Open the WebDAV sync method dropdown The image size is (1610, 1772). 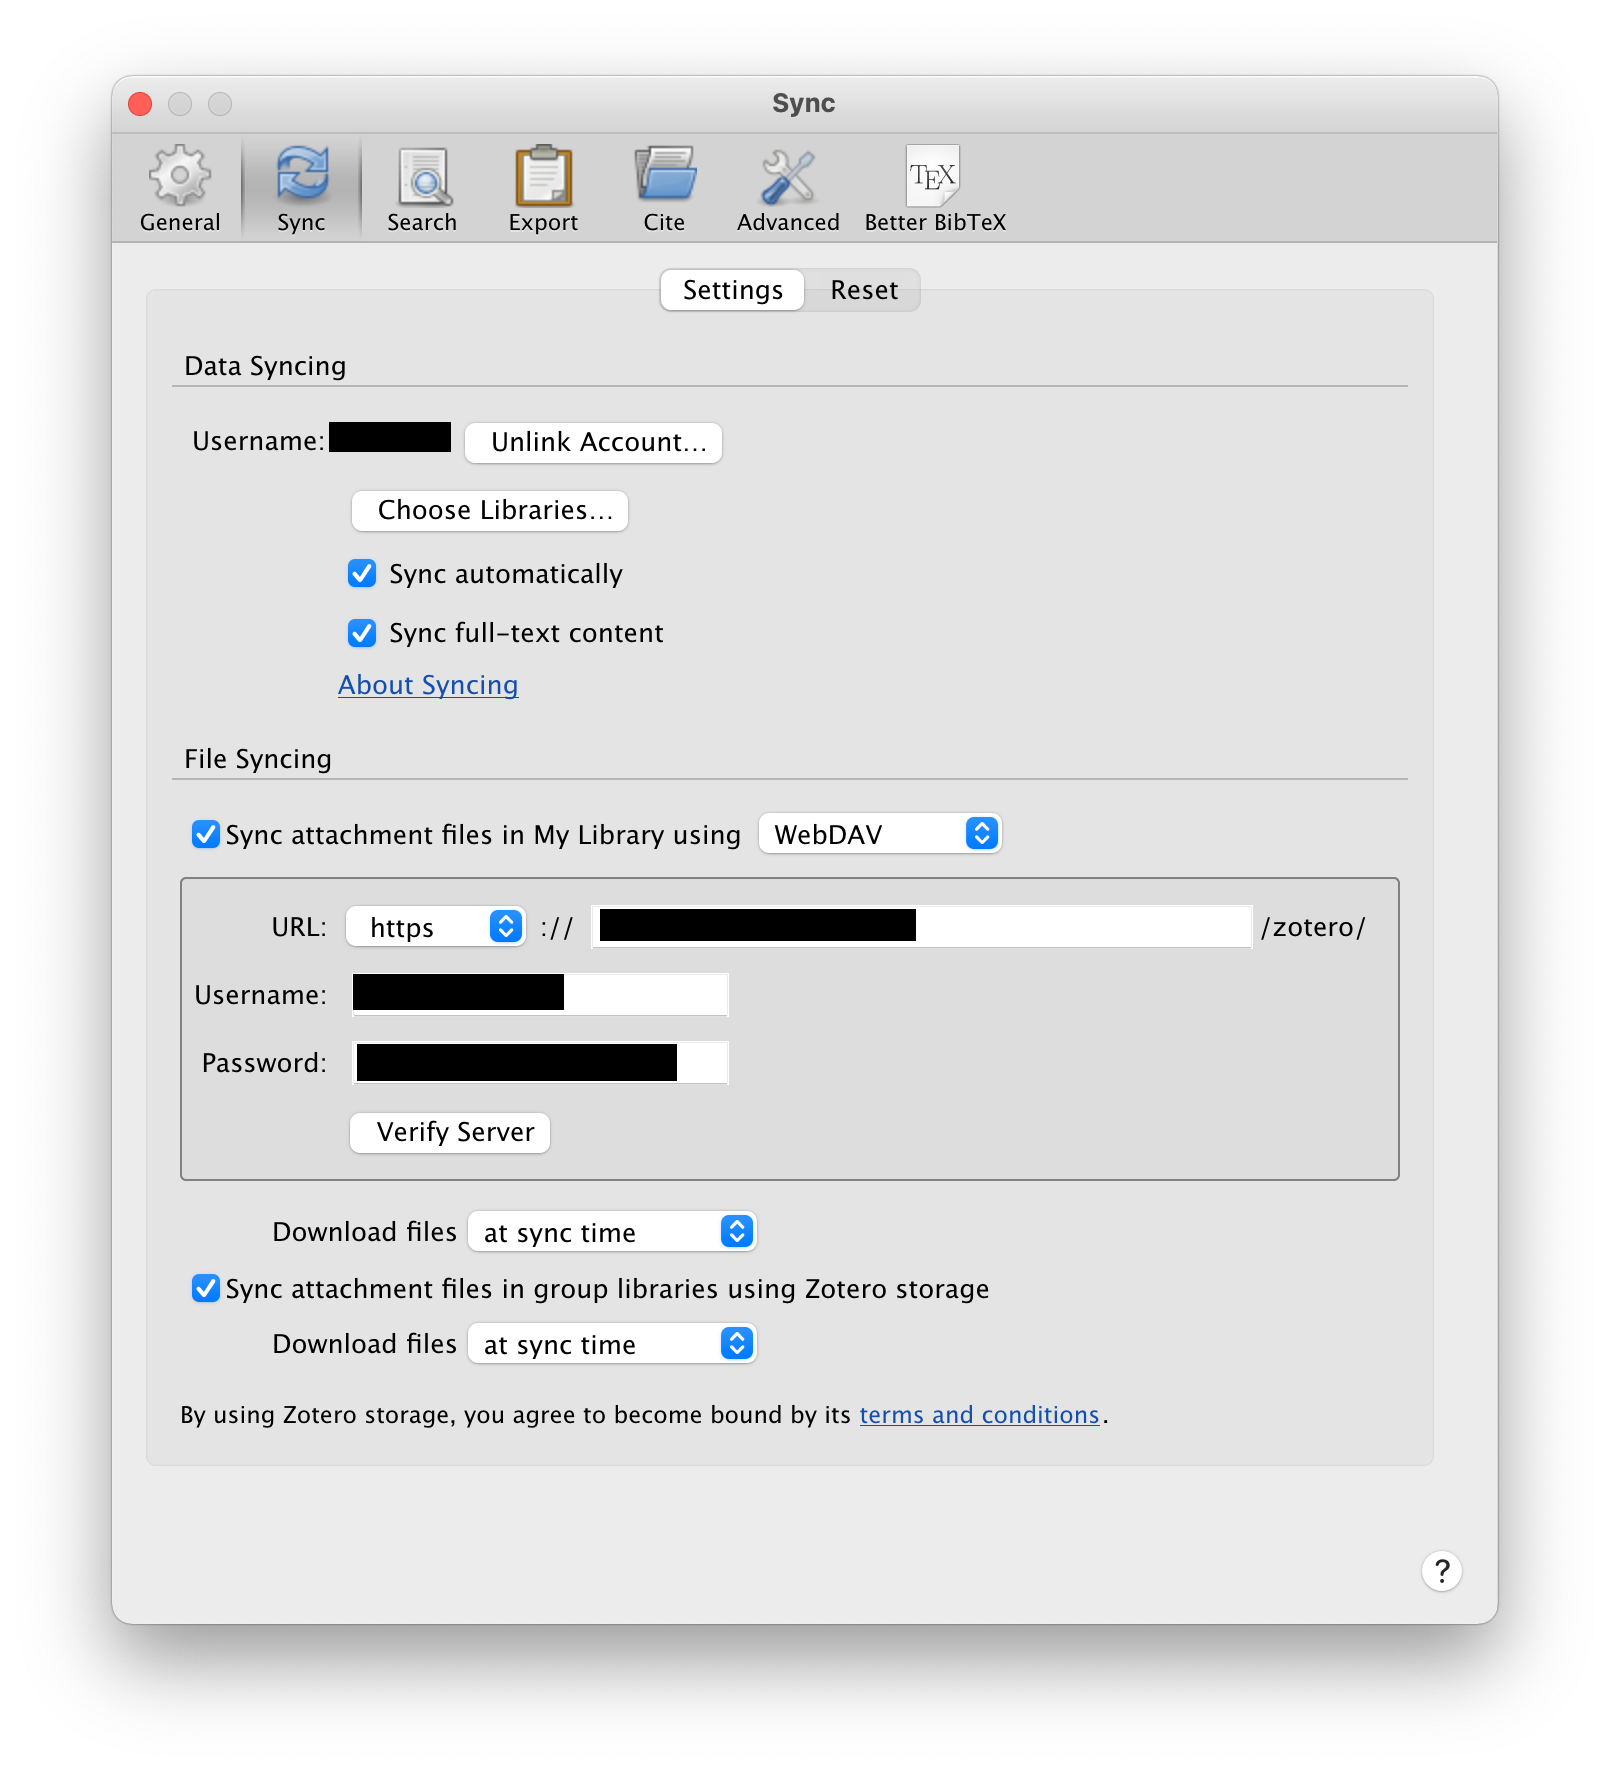880,834
